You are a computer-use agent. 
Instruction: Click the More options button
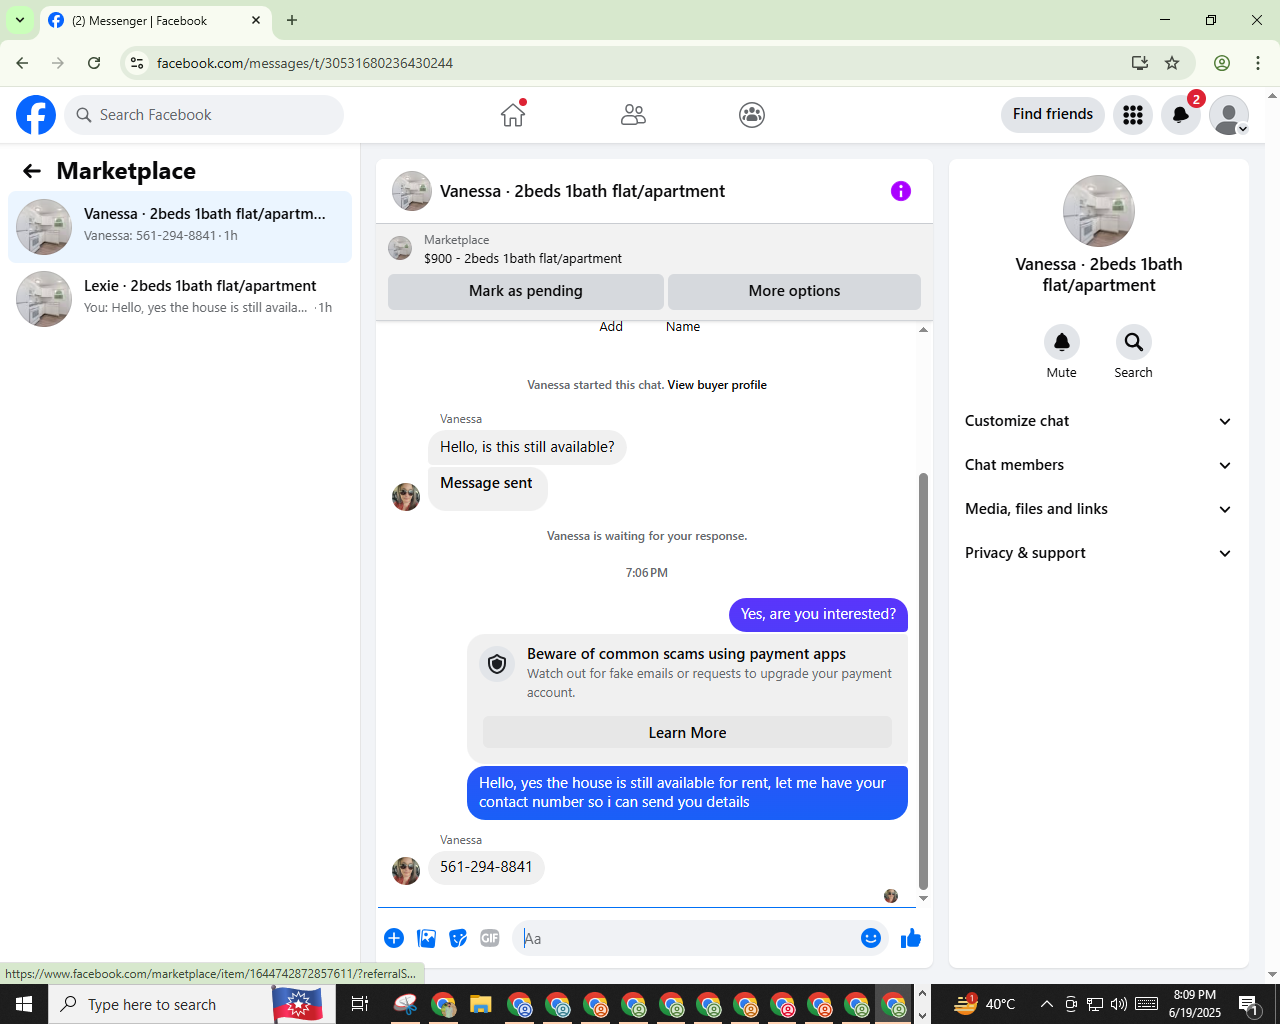(x=795, y=291)
